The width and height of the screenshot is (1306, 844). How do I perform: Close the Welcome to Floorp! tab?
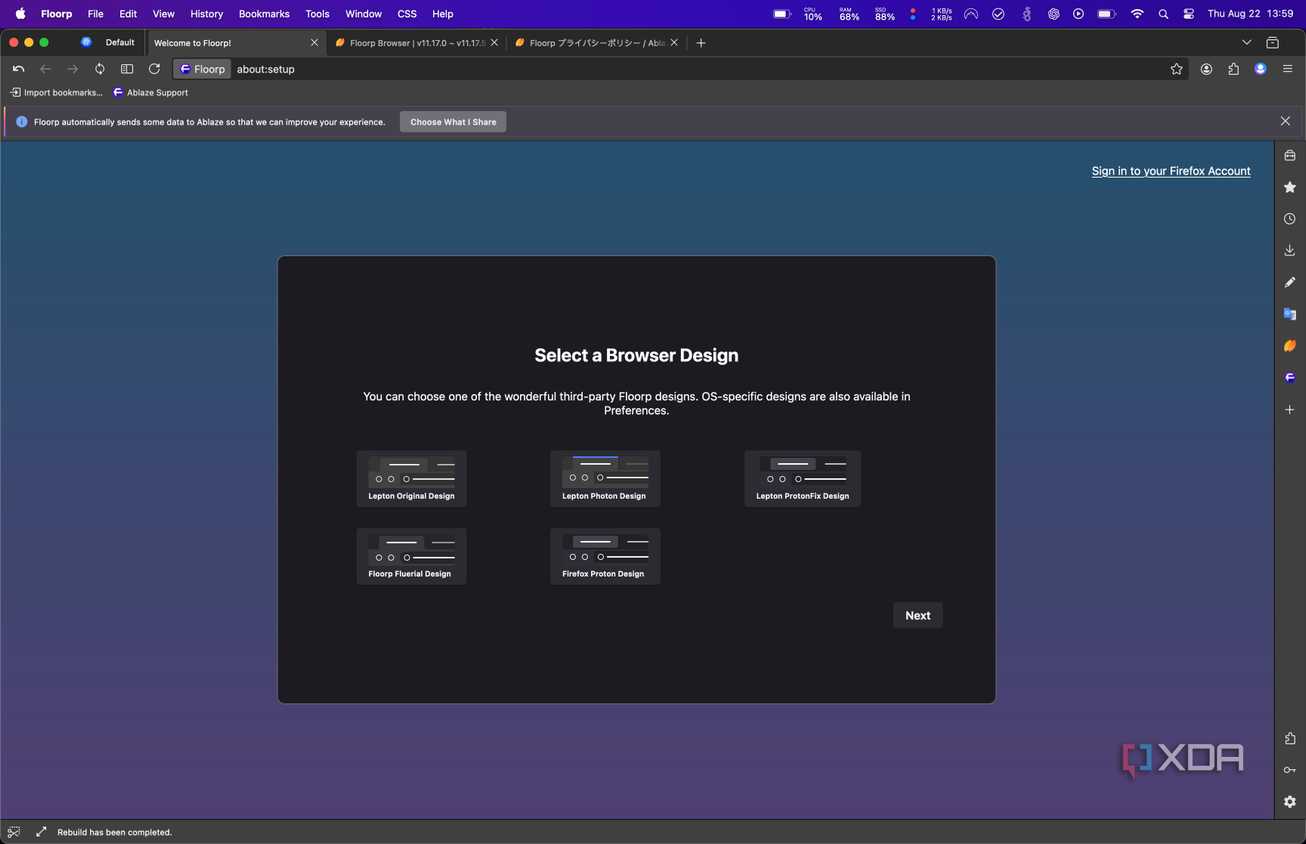(314, 43)
